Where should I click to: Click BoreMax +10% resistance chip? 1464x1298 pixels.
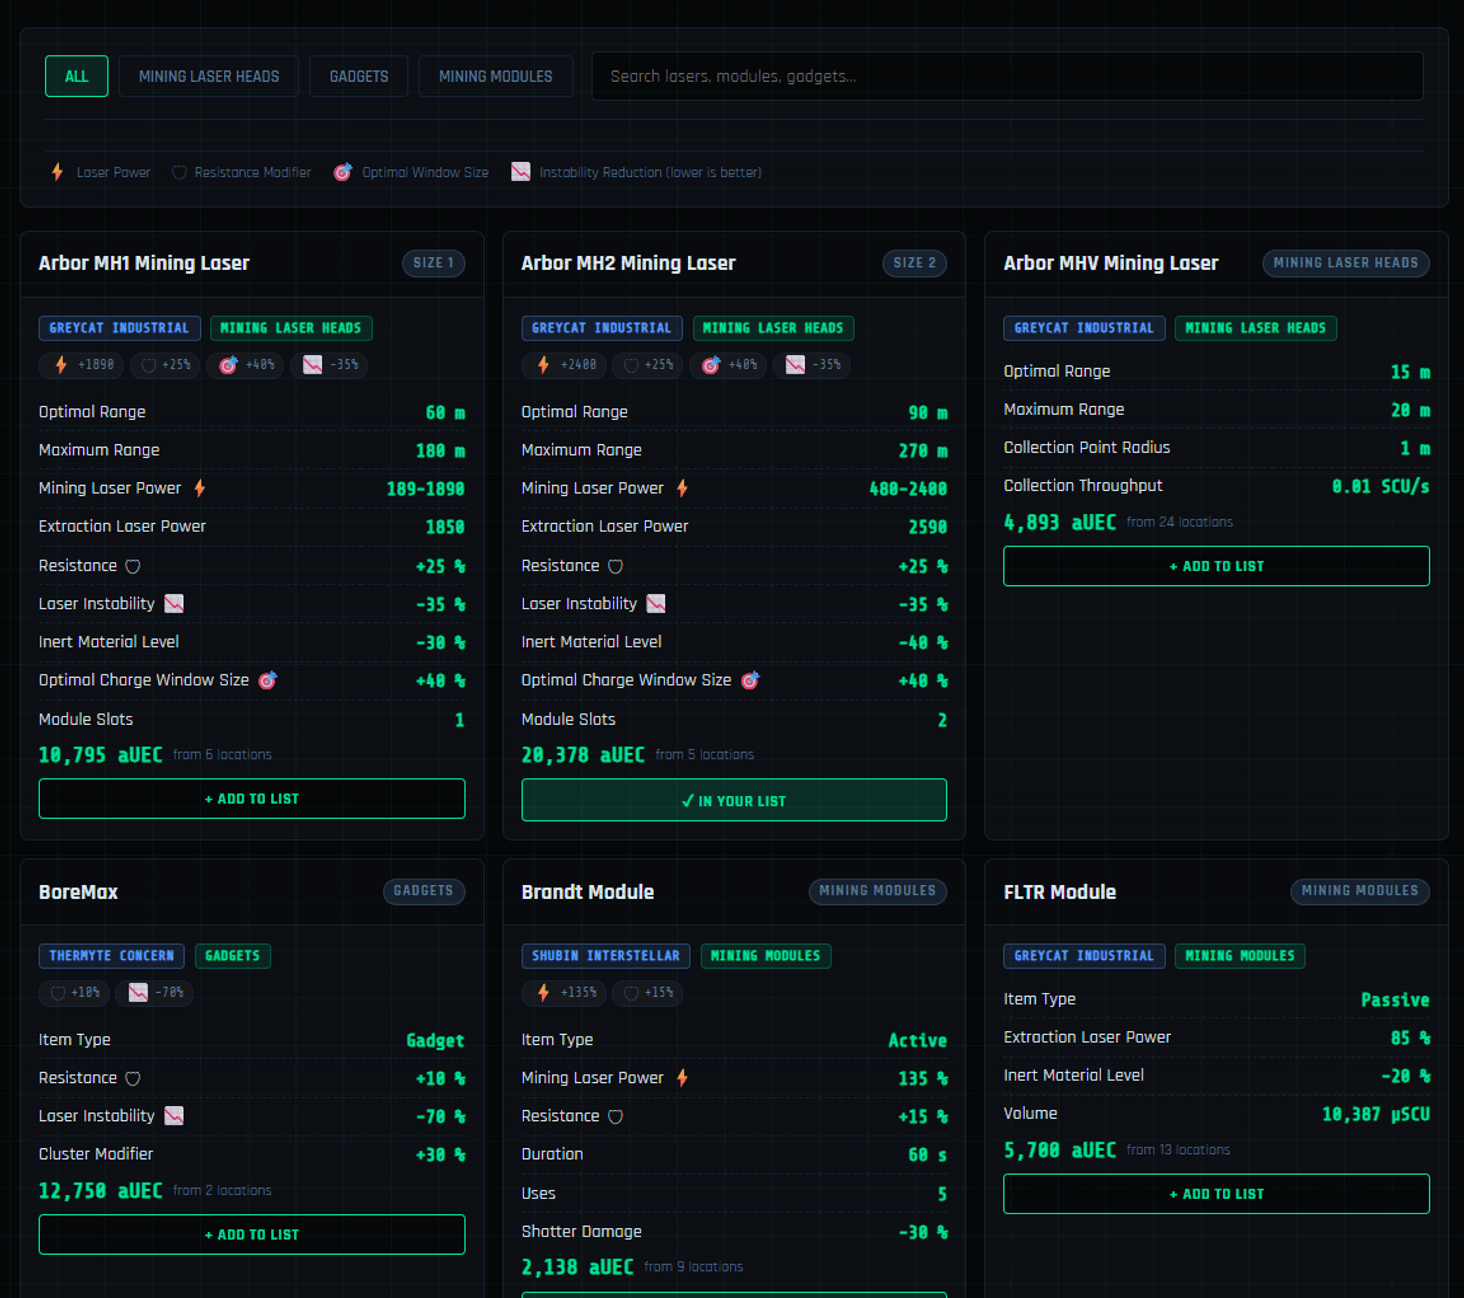coord(74,993)
